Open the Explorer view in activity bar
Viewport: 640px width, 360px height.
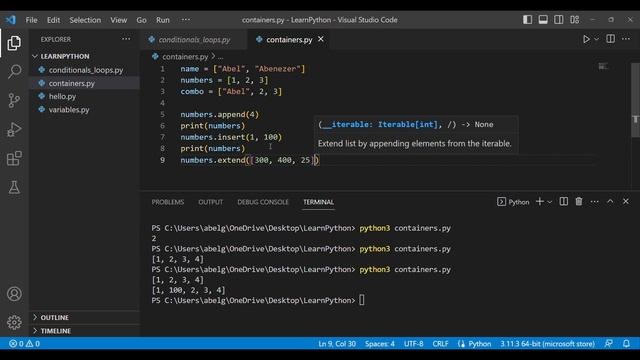pos(14,43)
